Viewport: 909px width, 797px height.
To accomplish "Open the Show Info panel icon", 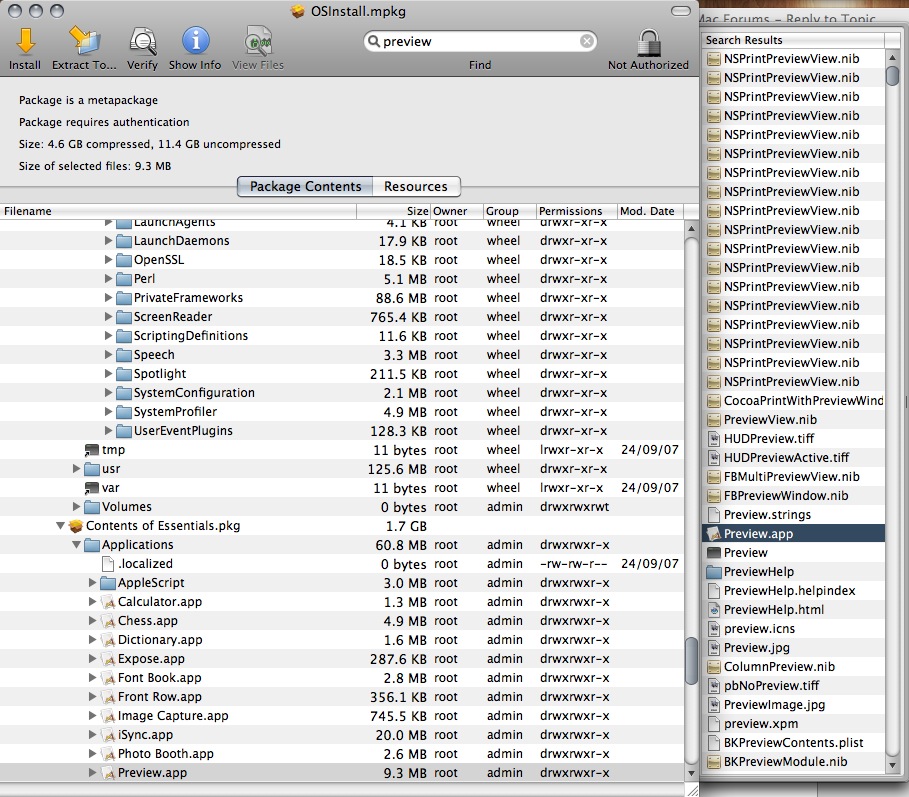I will pos(195,41).
